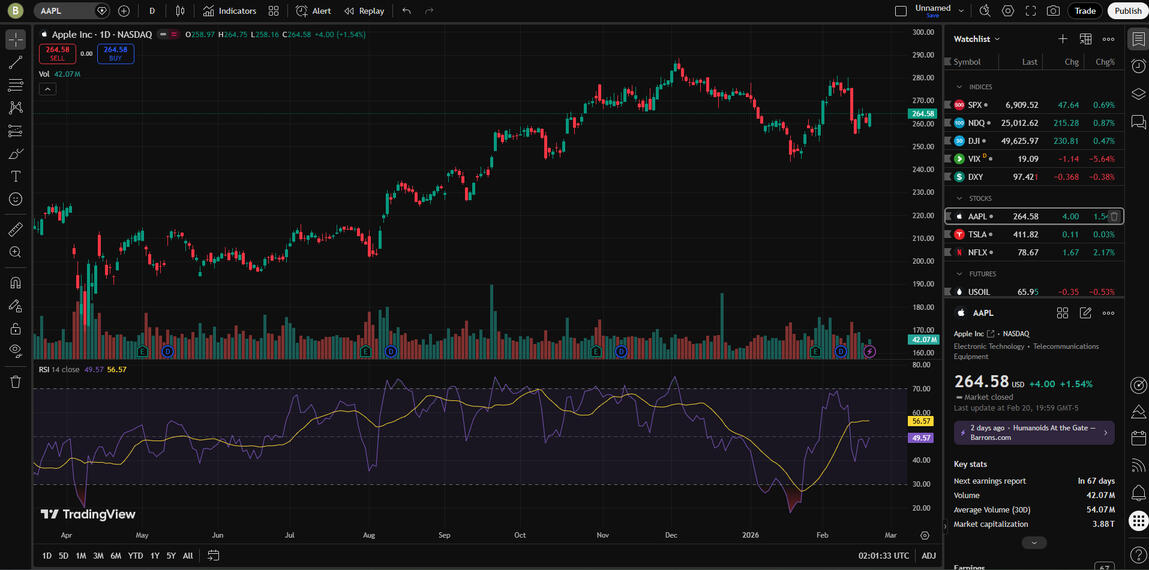1149x570 pixels.
Task: Collapse the indicator legend chevron
Action: point(47,89)
